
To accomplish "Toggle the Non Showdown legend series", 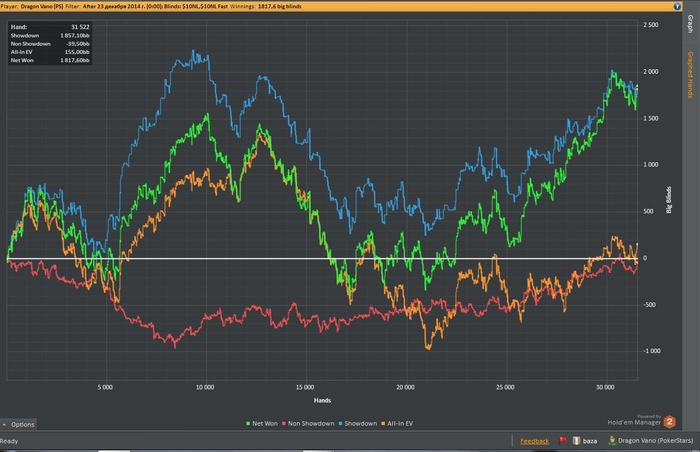I will (x=308, y=423).
